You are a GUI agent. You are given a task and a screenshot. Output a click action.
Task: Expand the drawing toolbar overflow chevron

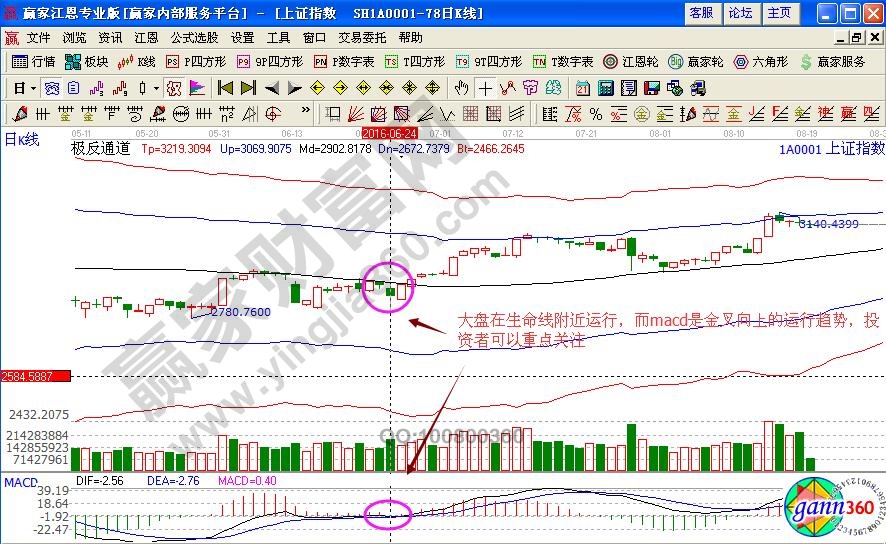pyautogui.click(x=306, y=110)
